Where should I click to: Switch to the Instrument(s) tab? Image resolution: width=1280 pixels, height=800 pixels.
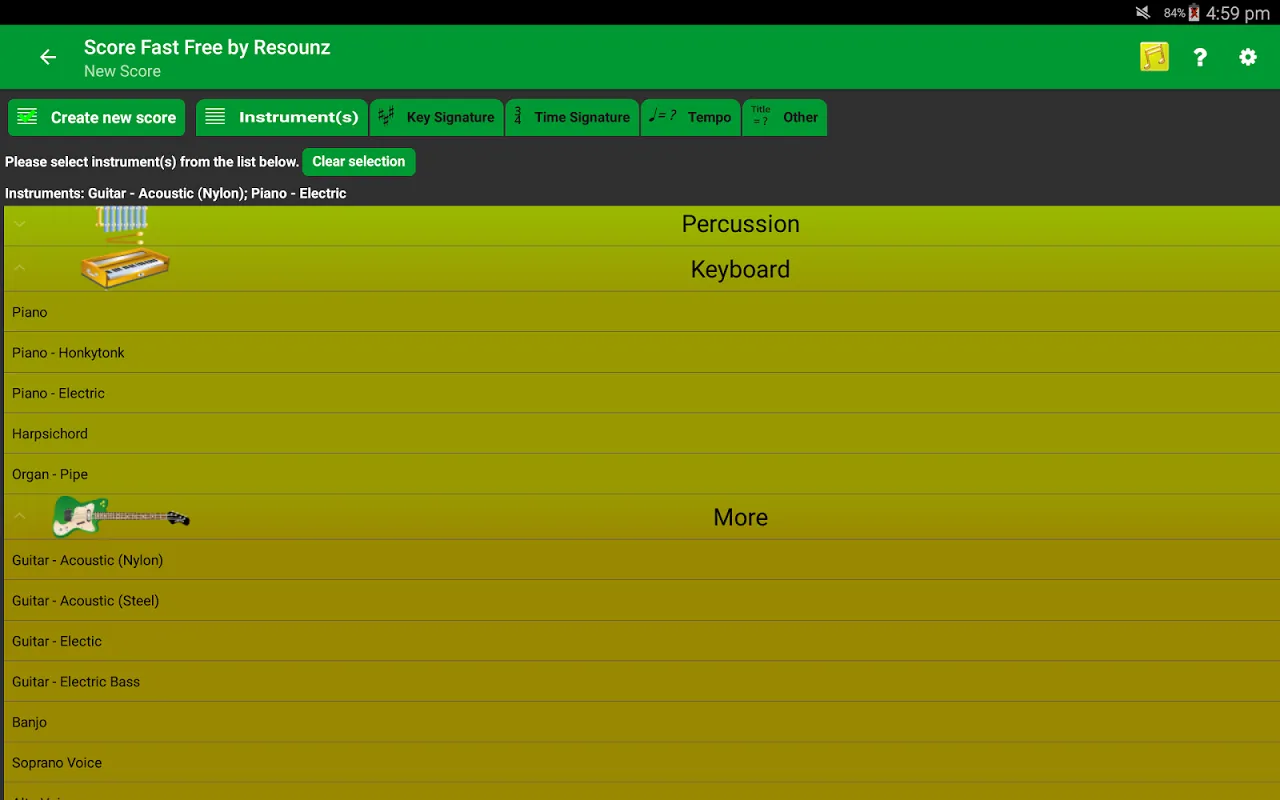tap(282, 117)
